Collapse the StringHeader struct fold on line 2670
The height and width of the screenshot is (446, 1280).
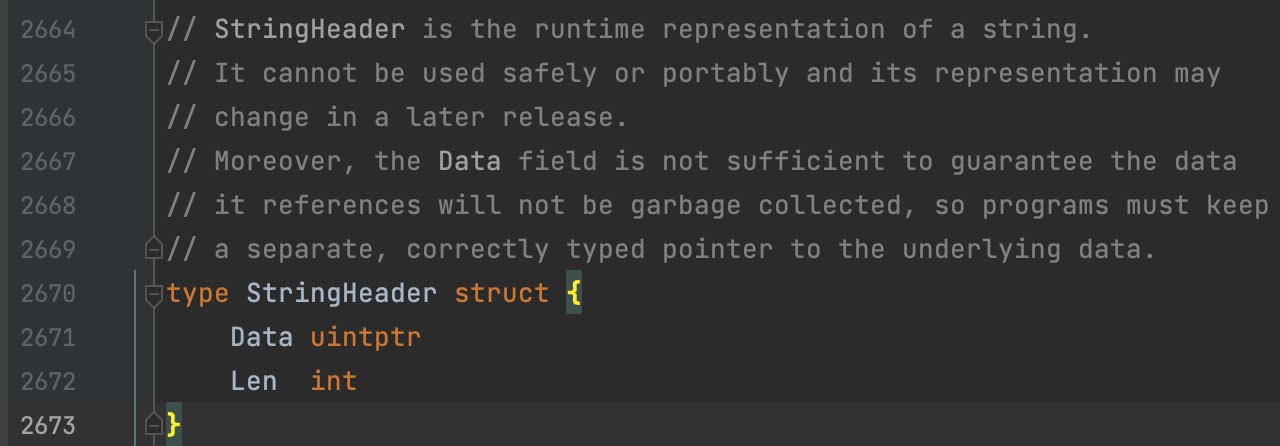click(153, 294)
